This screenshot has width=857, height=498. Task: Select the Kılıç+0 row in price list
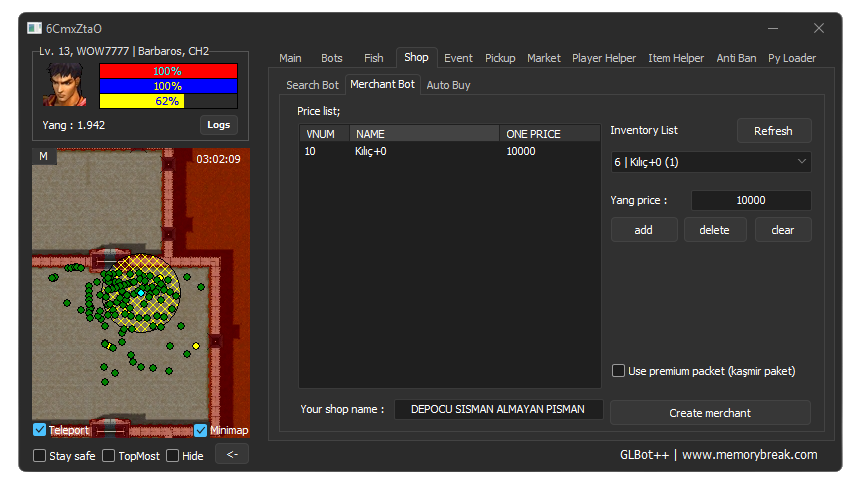point(450,151)
